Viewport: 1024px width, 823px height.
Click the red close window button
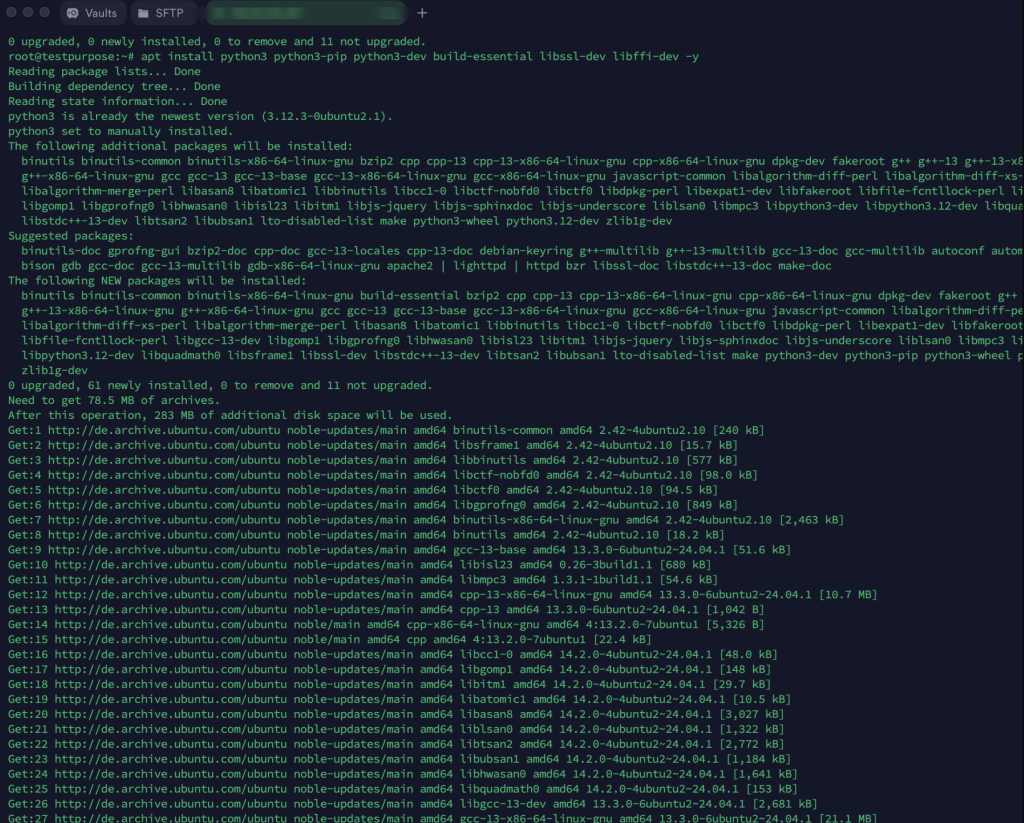pyautogui.click(x=12, y=12)
